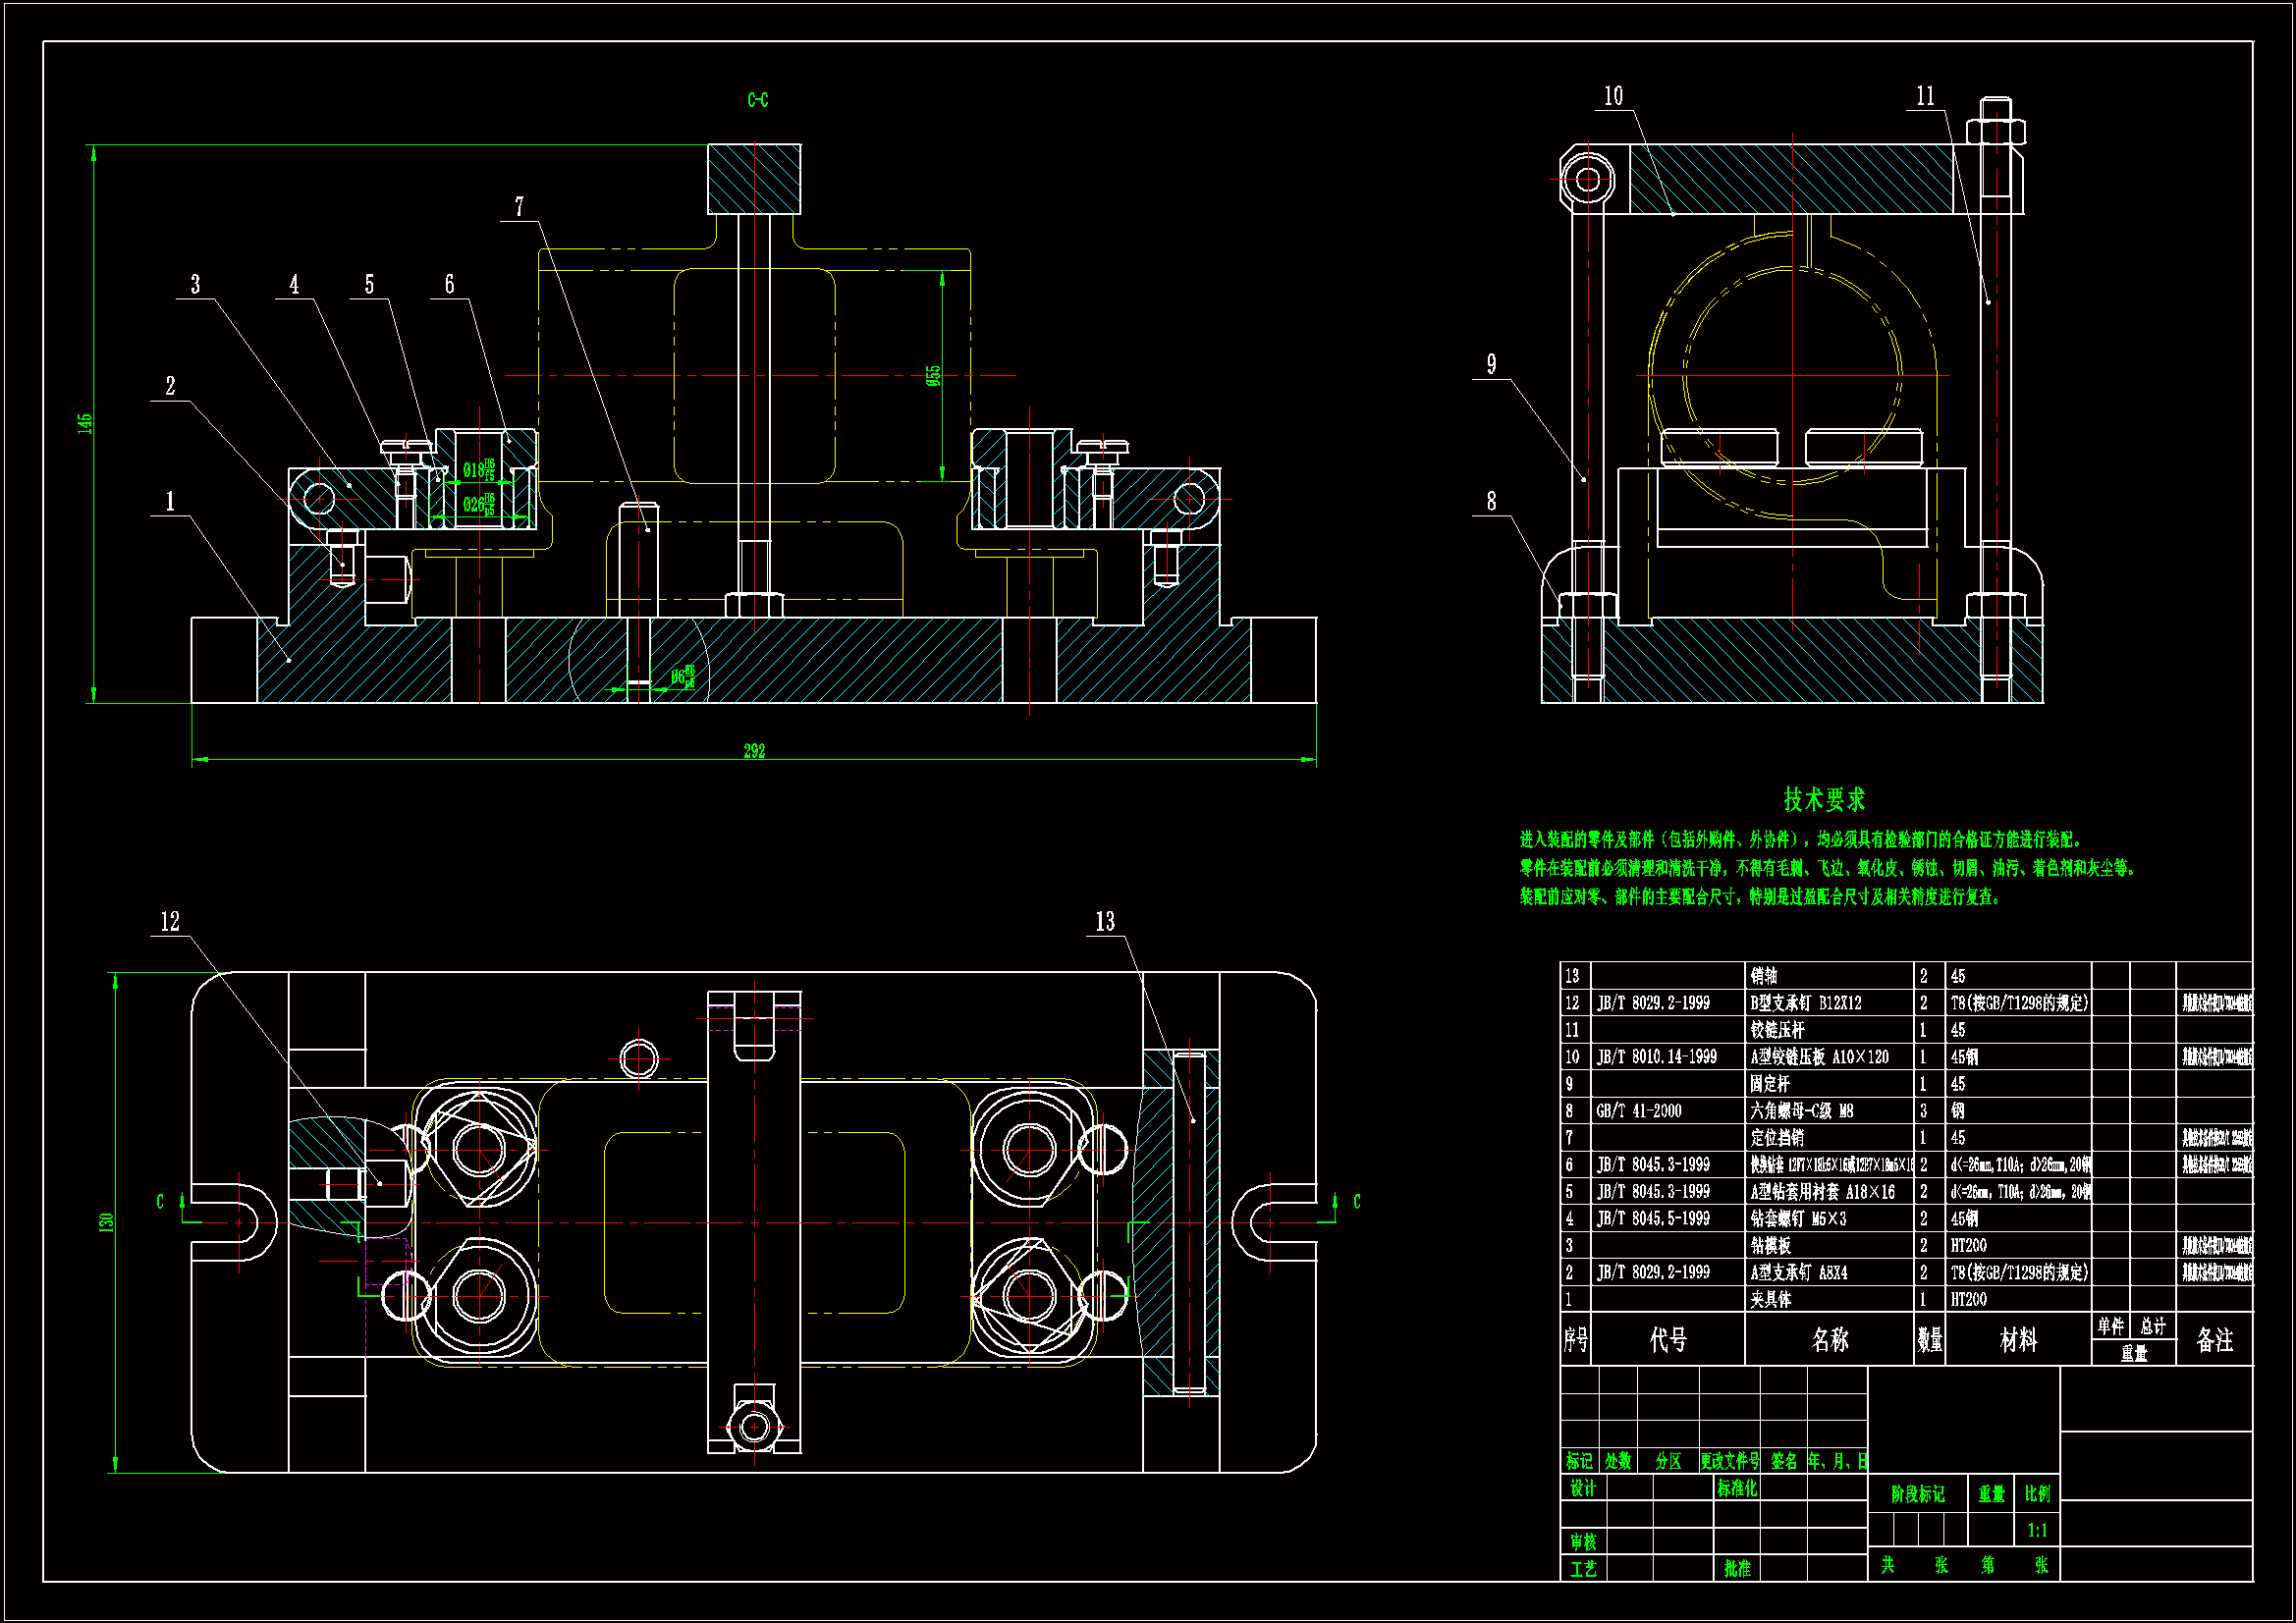Click the GB/T 41-2000 code cell
Screen dimensions: 2296x1623
coord(1639,1111)
